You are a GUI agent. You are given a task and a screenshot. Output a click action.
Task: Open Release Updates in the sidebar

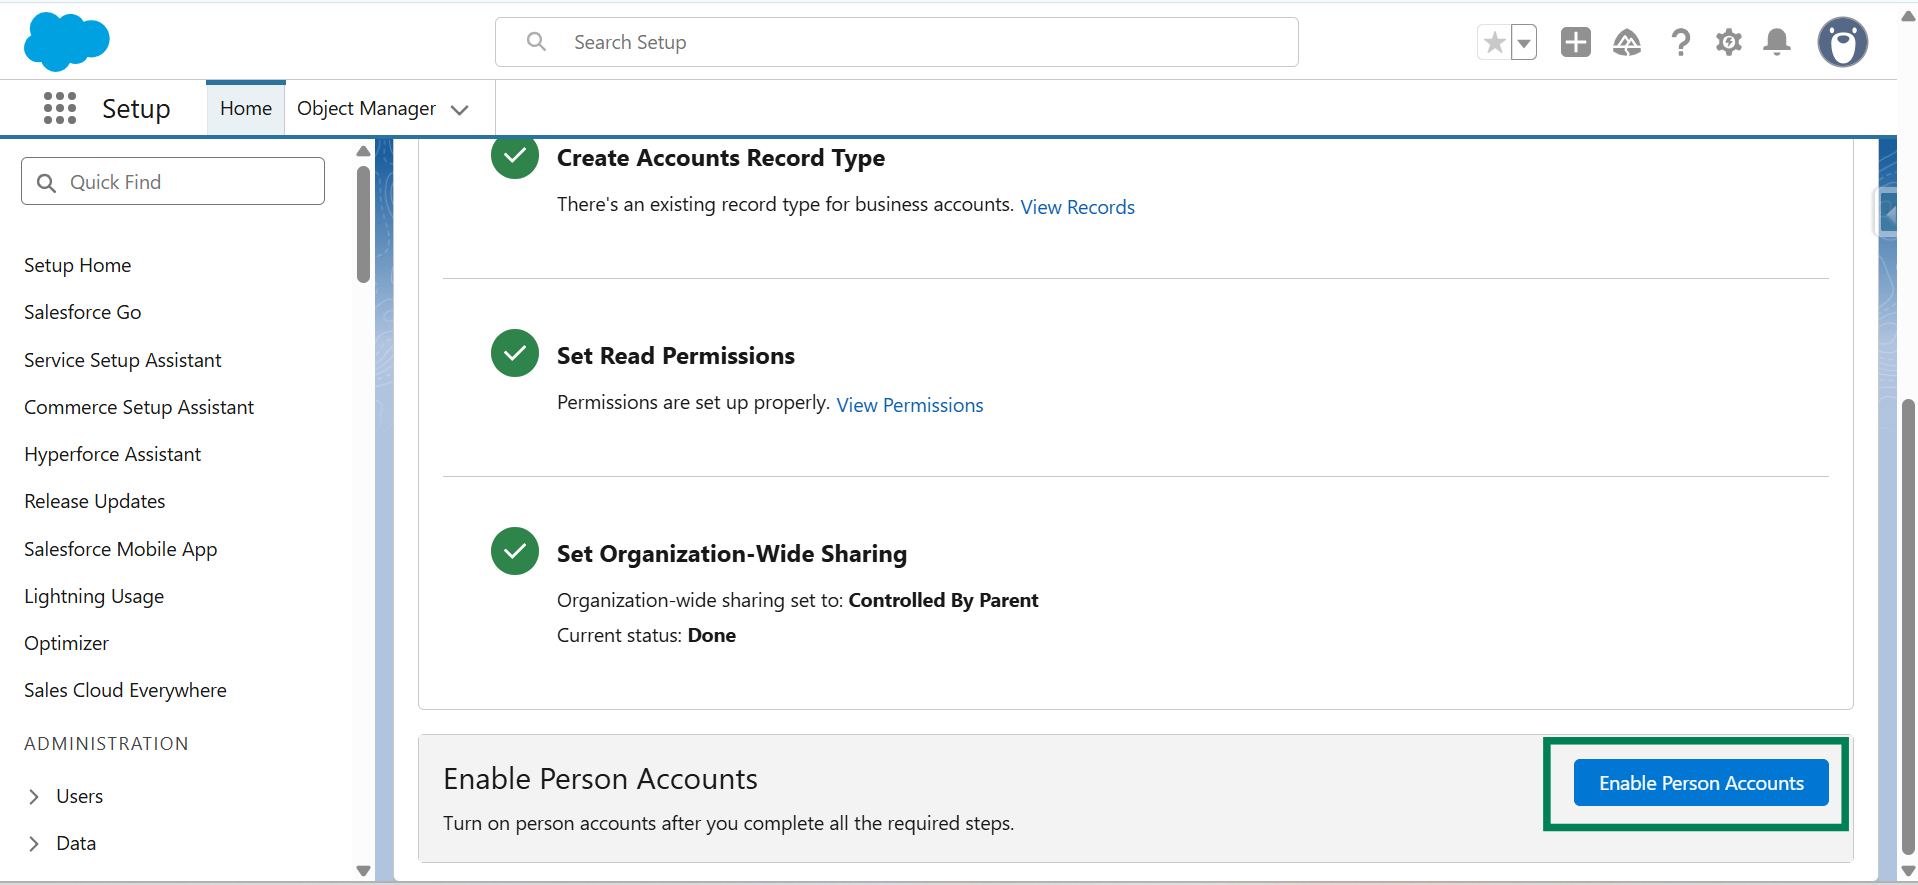[95, 501]
